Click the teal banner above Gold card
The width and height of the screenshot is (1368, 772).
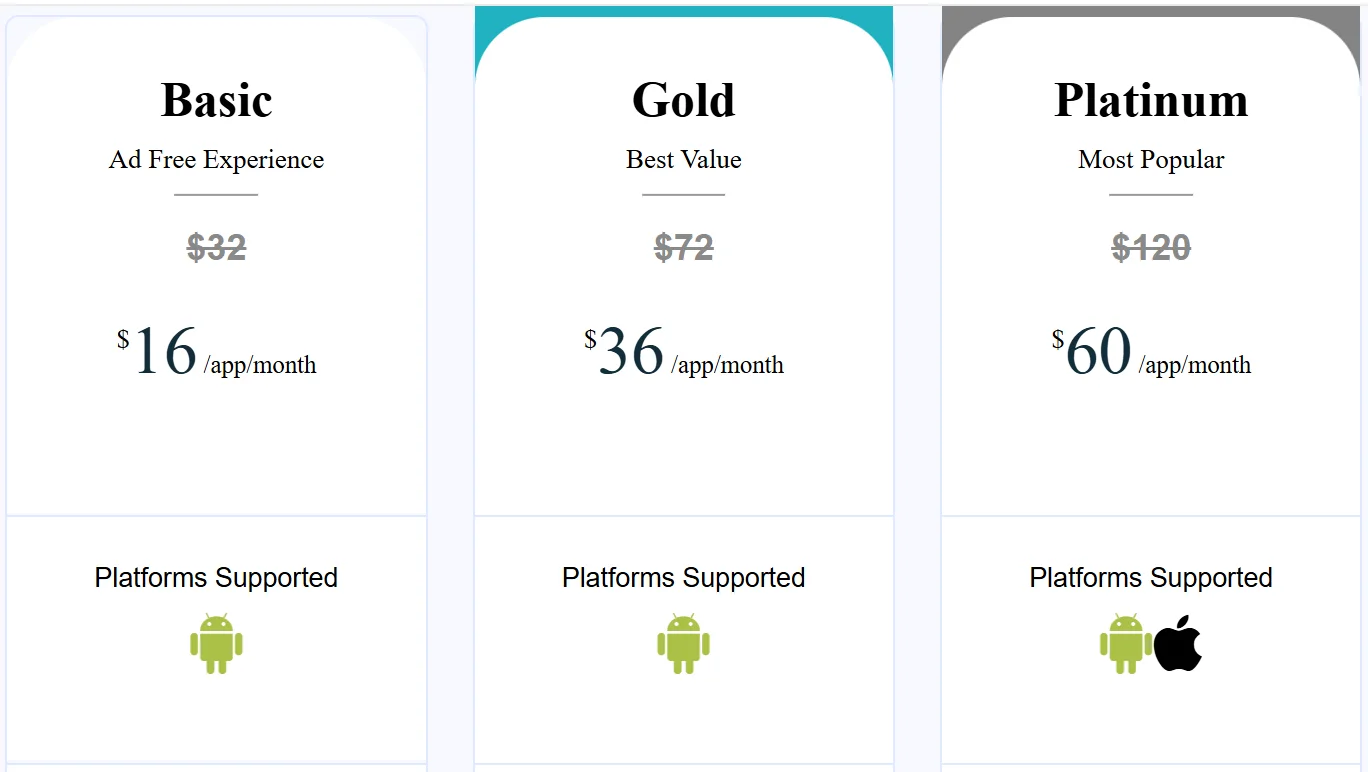point(683,12)
